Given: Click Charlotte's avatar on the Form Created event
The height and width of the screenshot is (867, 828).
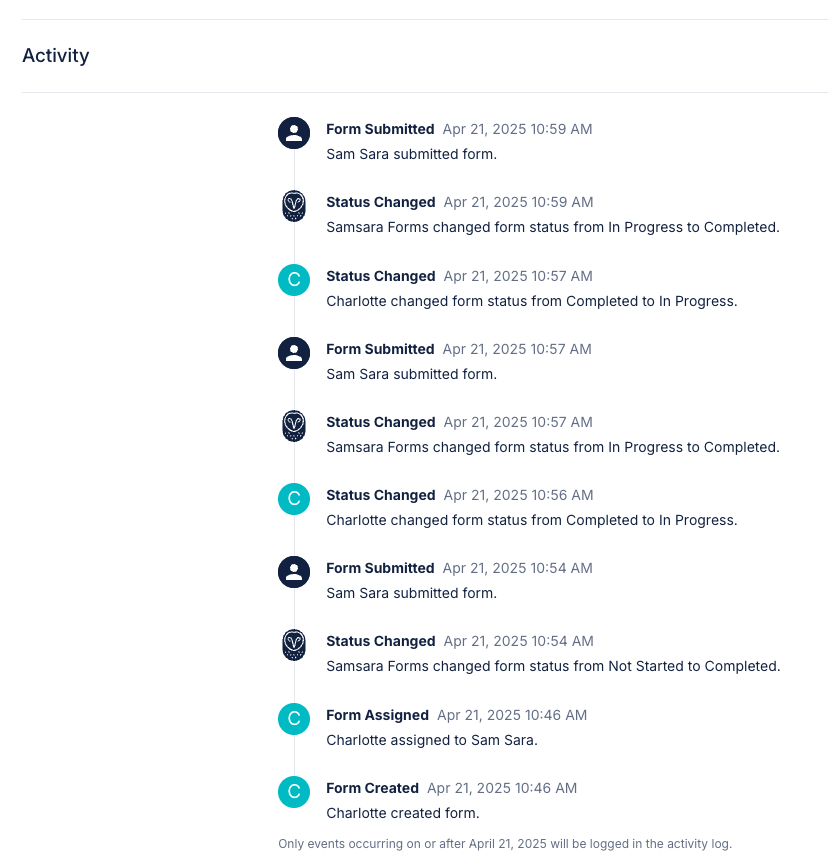Looking at the screenshot, I should point(293,792).
